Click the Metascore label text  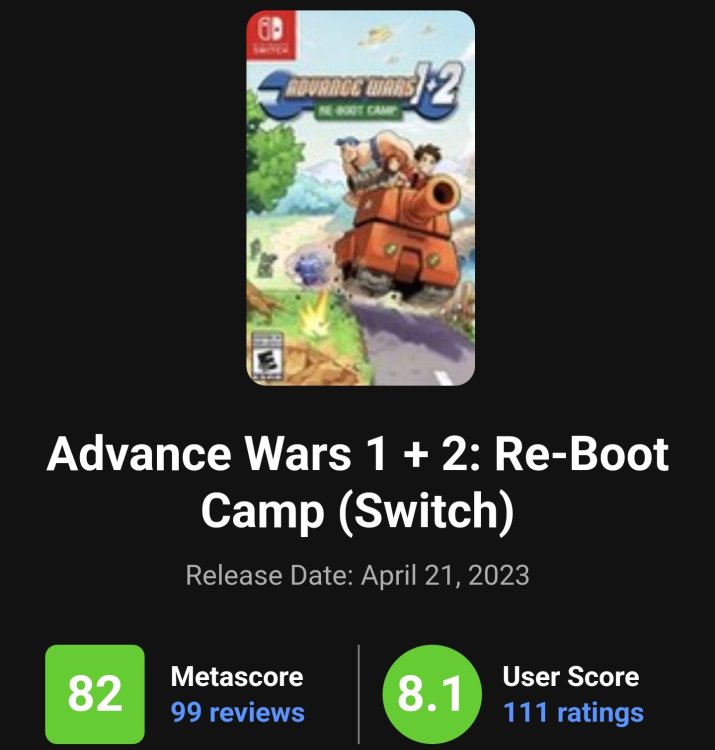pos(237,676)
